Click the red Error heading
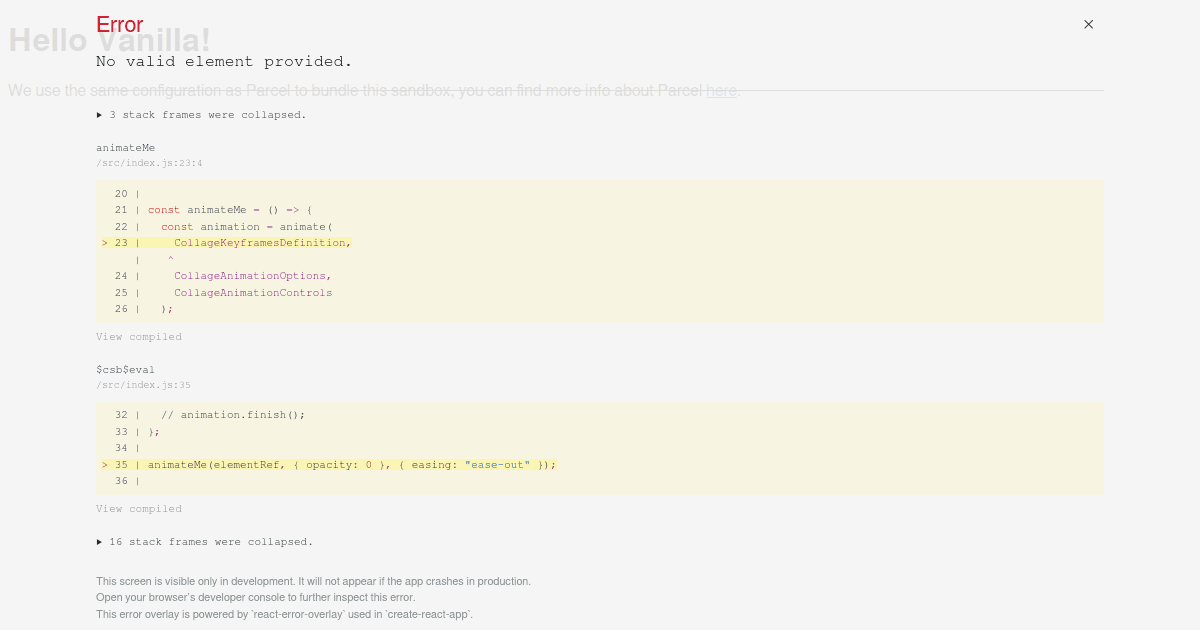The height and width of the screenshot is (630, 1200). click(119, 25)
